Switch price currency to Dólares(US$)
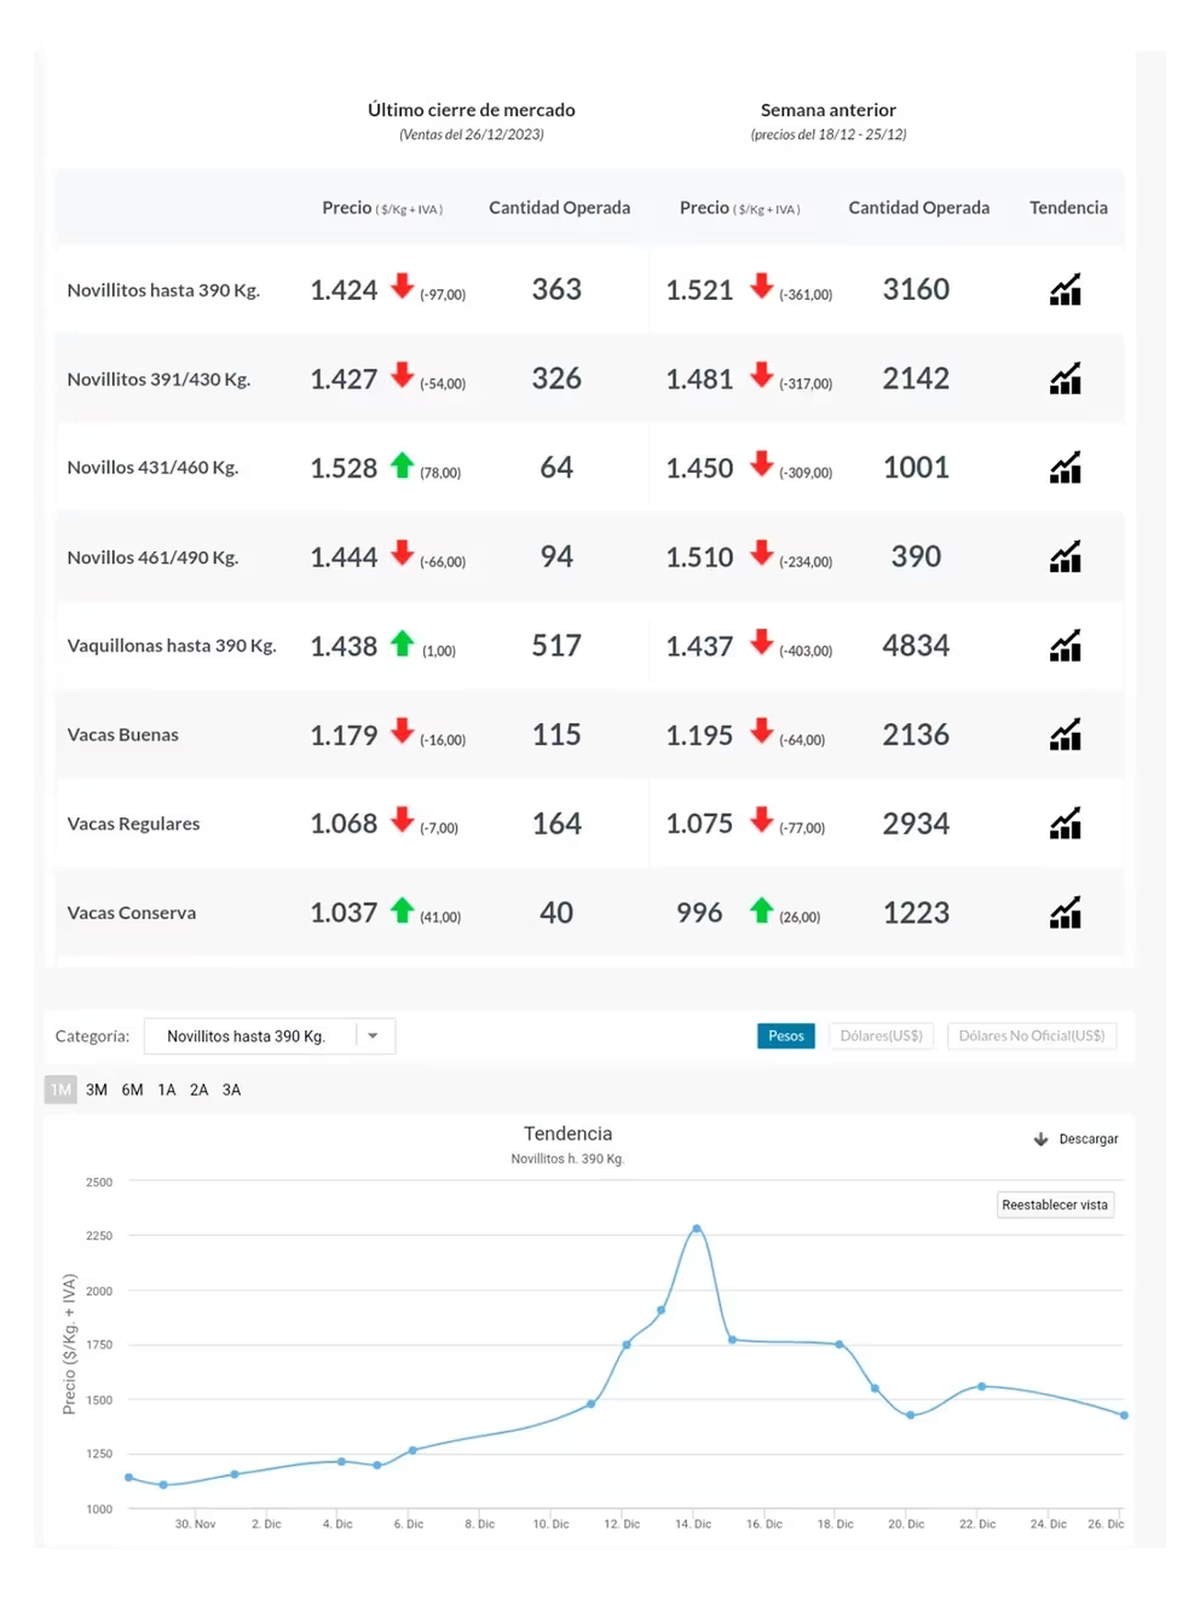The width and height of the screenshot is (1200, 1600). pos(881,1036)
